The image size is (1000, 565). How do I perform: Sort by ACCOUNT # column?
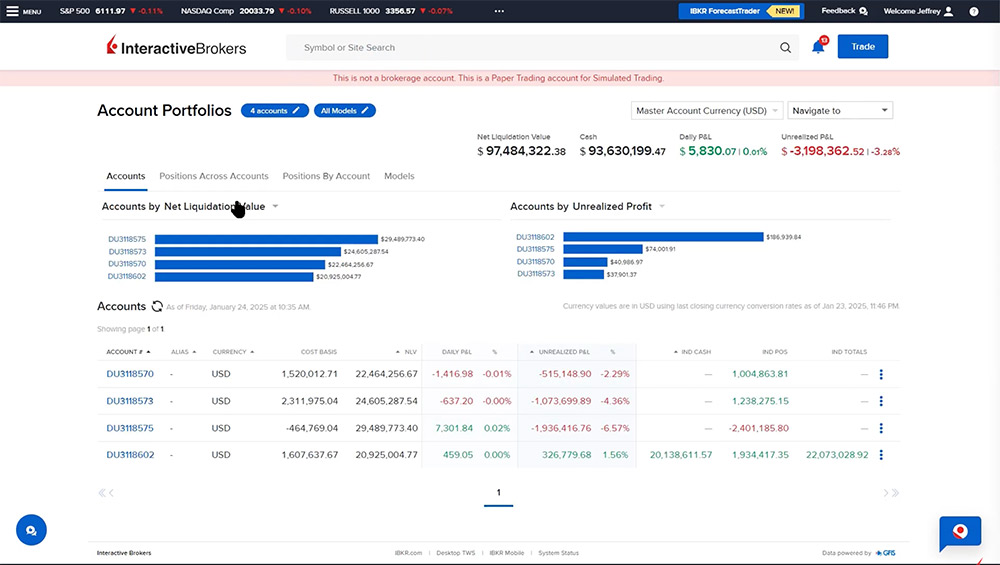pos(128,352)
